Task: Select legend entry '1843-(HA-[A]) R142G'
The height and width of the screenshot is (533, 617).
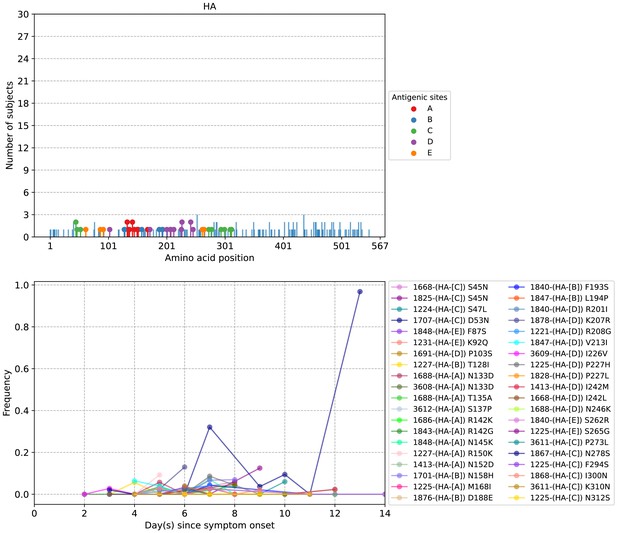Action: pyautogui.click(x=442, y=431)
